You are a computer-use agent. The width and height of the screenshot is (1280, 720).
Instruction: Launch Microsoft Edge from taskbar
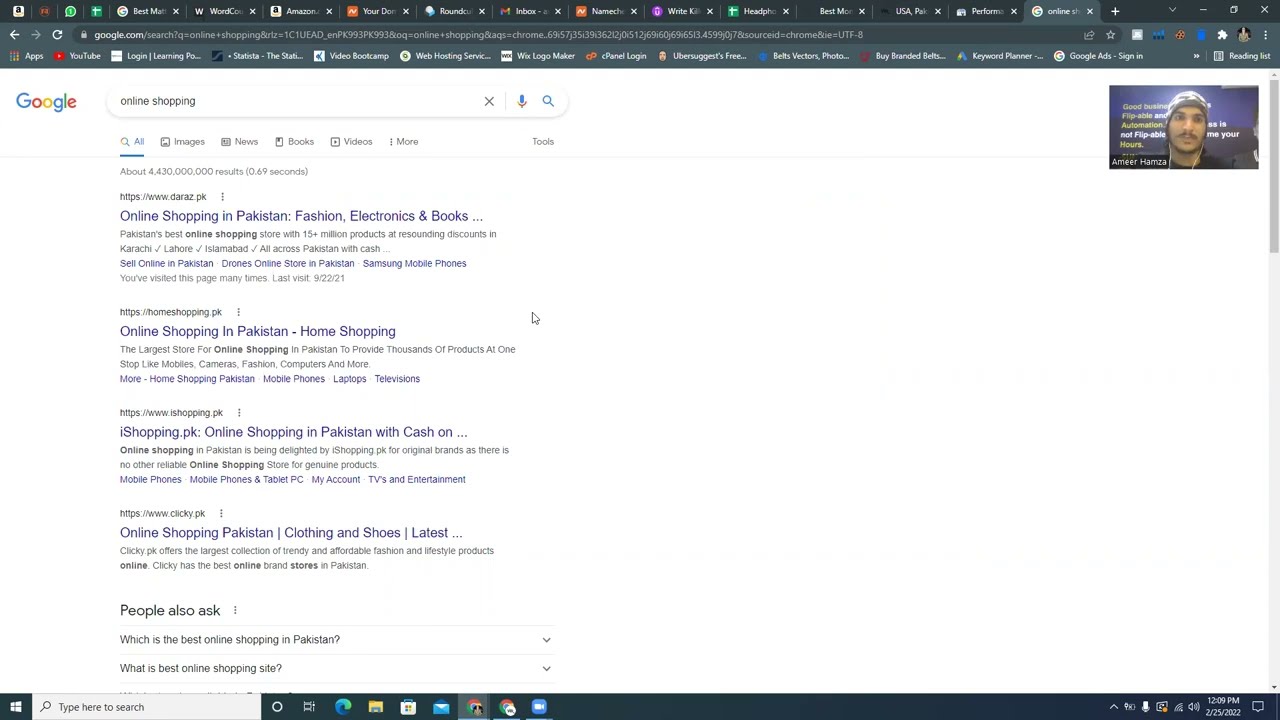[343, 707]
